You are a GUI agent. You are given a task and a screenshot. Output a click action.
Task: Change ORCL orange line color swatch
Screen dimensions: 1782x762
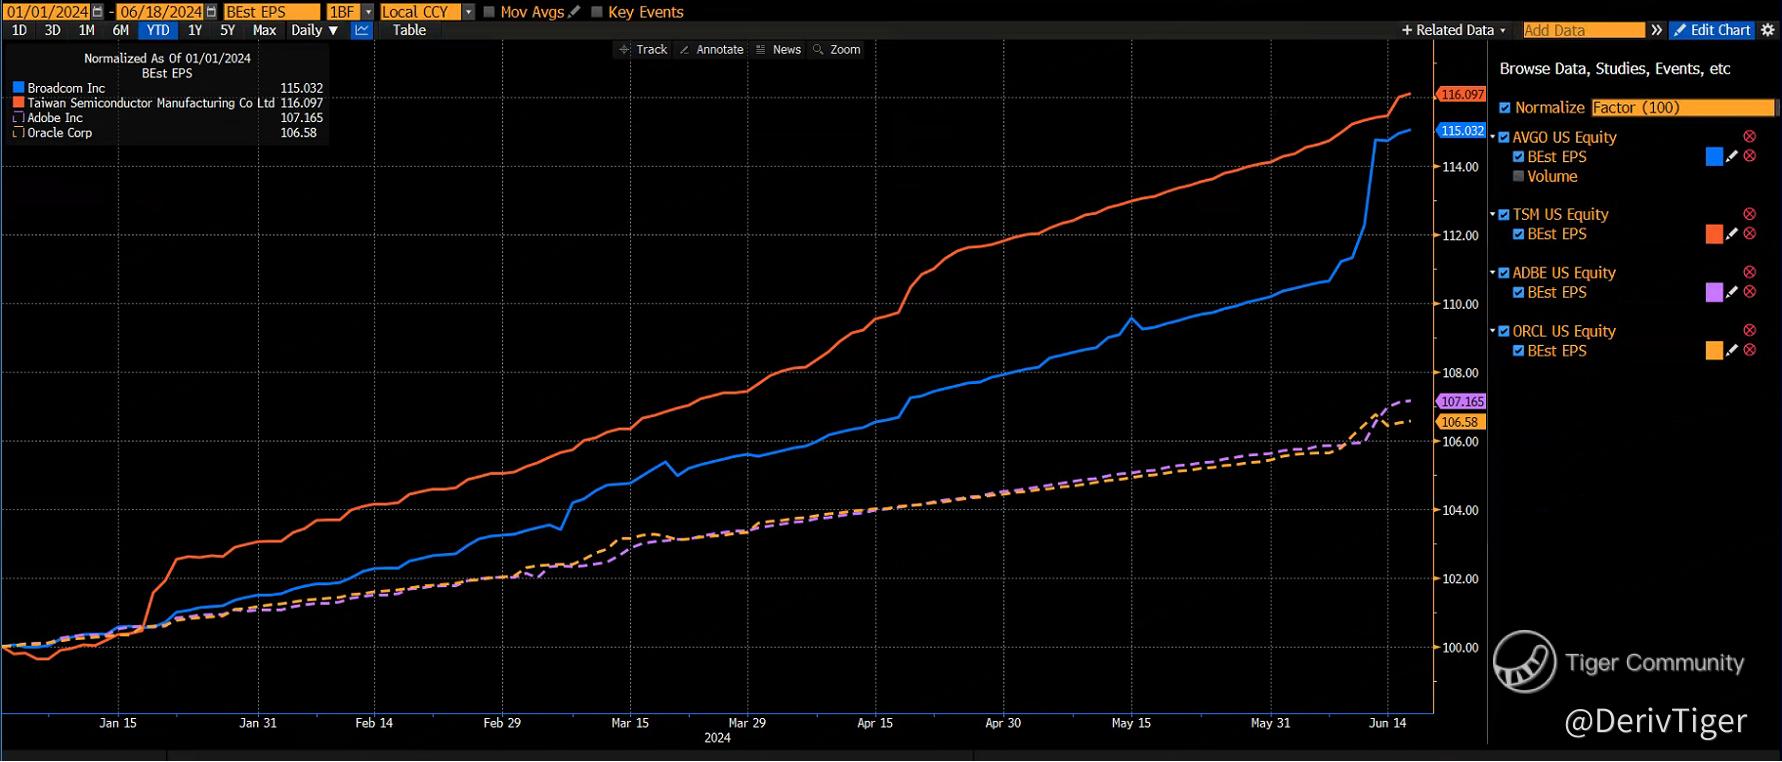(1714, 350)
